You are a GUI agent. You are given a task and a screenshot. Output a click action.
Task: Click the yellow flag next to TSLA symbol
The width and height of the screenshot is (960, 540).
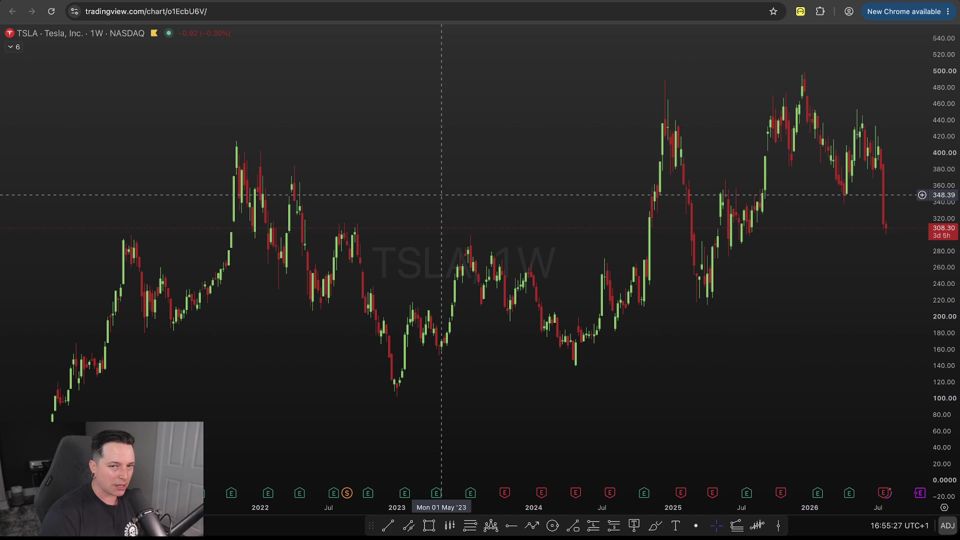154,33
